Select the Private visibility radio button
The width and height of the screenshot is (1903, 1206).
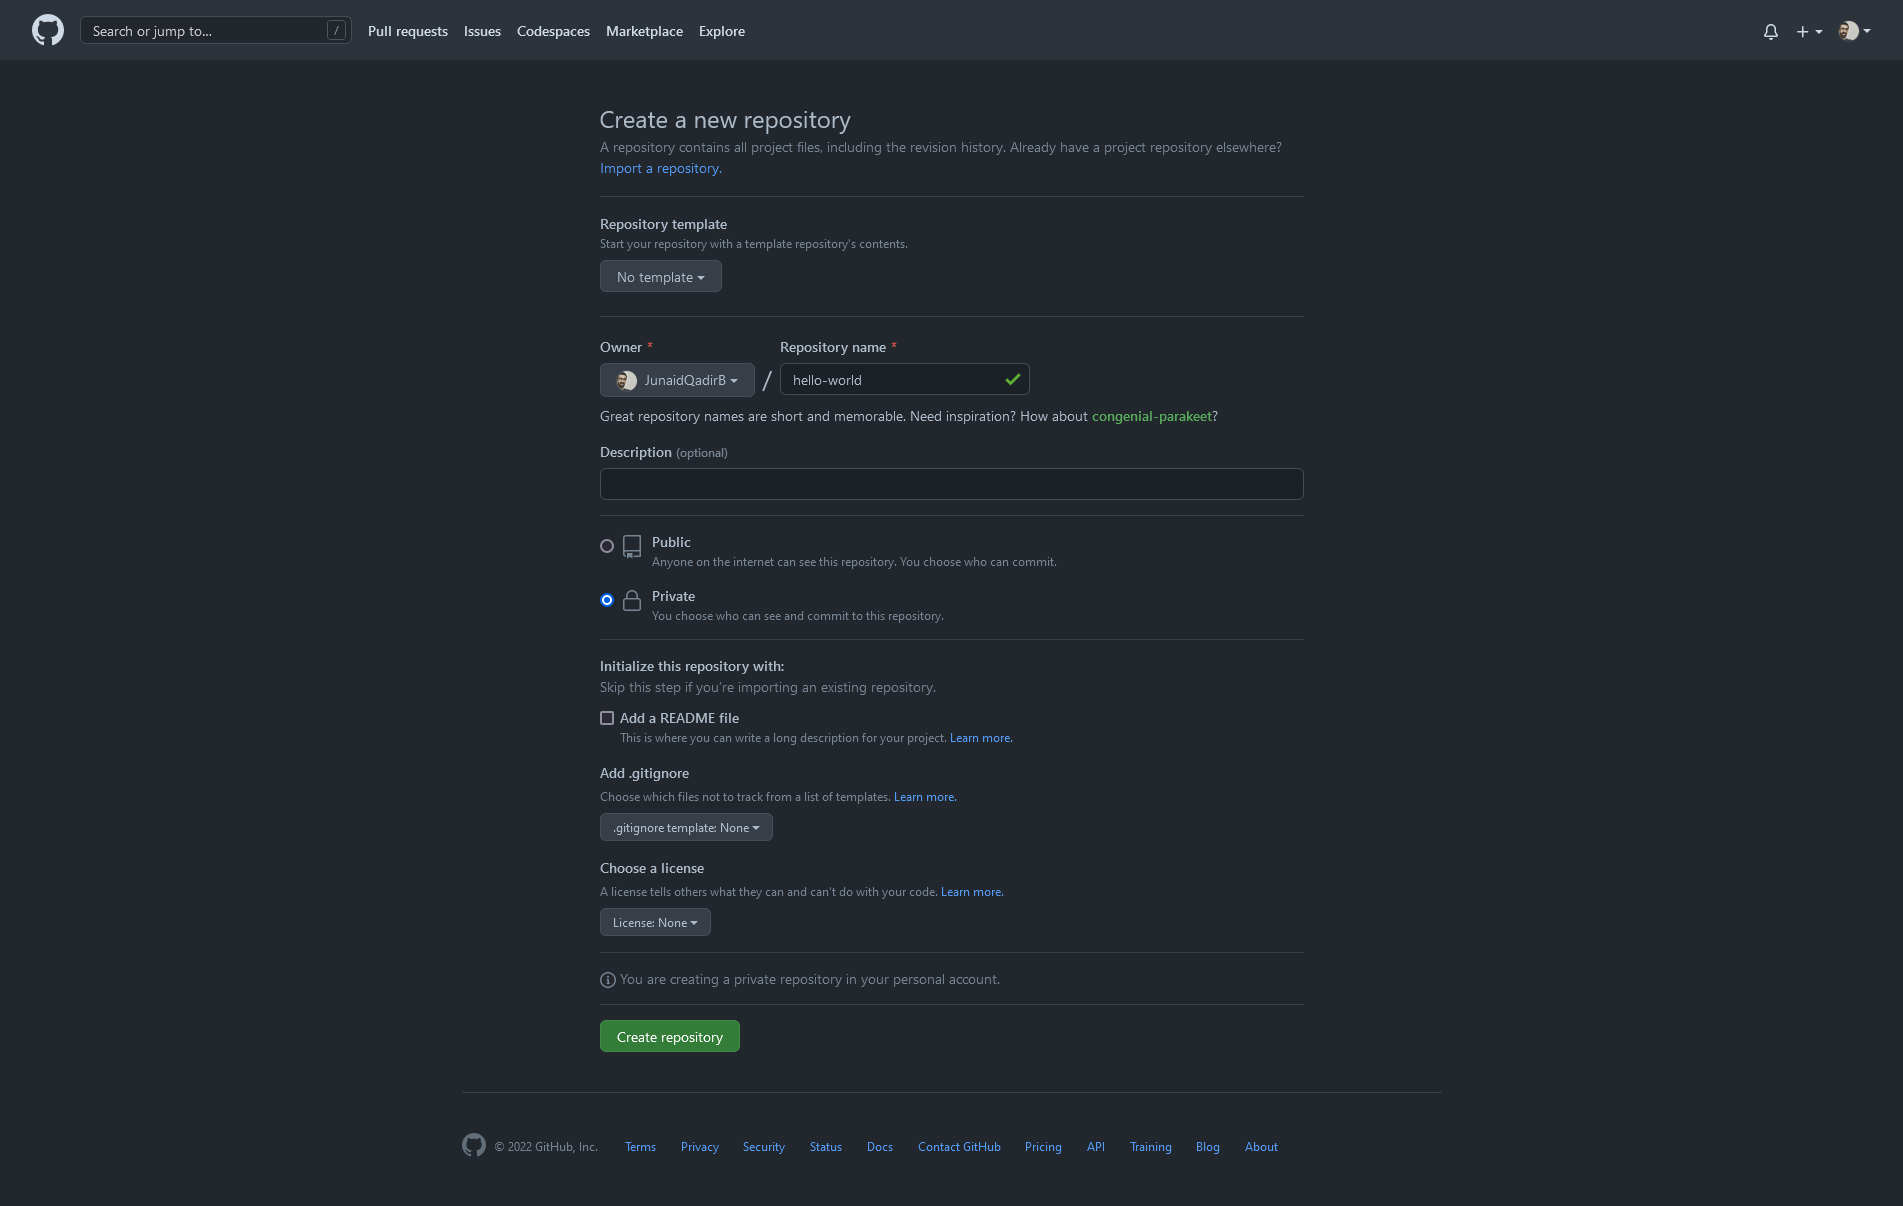[x=607, y=600]
